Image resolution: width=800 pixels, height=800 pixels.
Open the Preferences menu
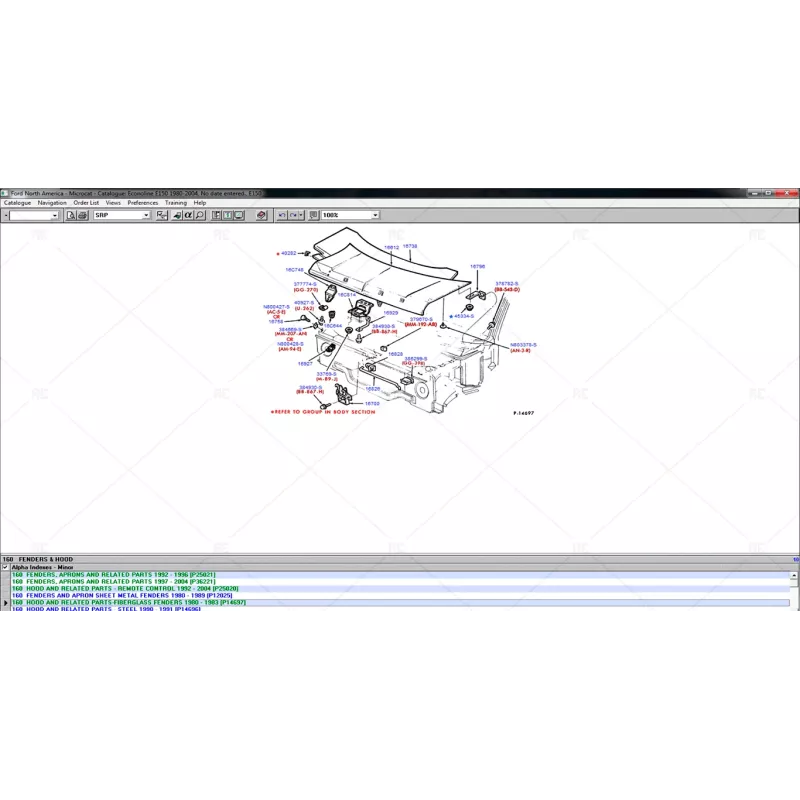pos(142,203)
